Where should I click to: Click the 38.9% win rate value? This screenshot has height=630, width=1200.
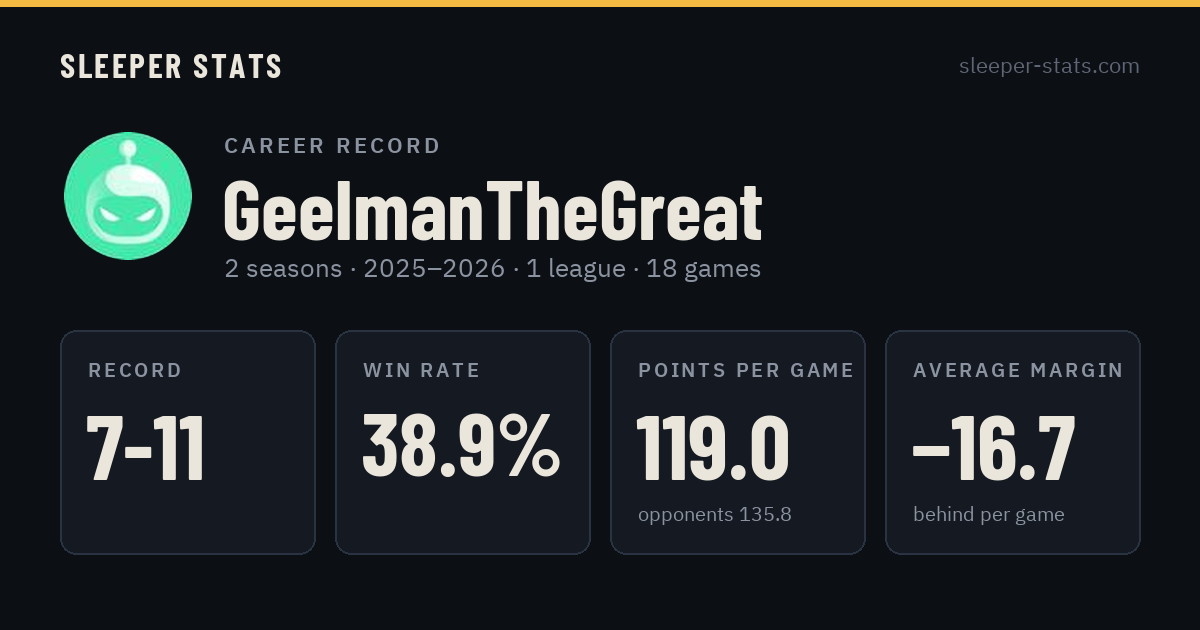[x=461, y=447]
